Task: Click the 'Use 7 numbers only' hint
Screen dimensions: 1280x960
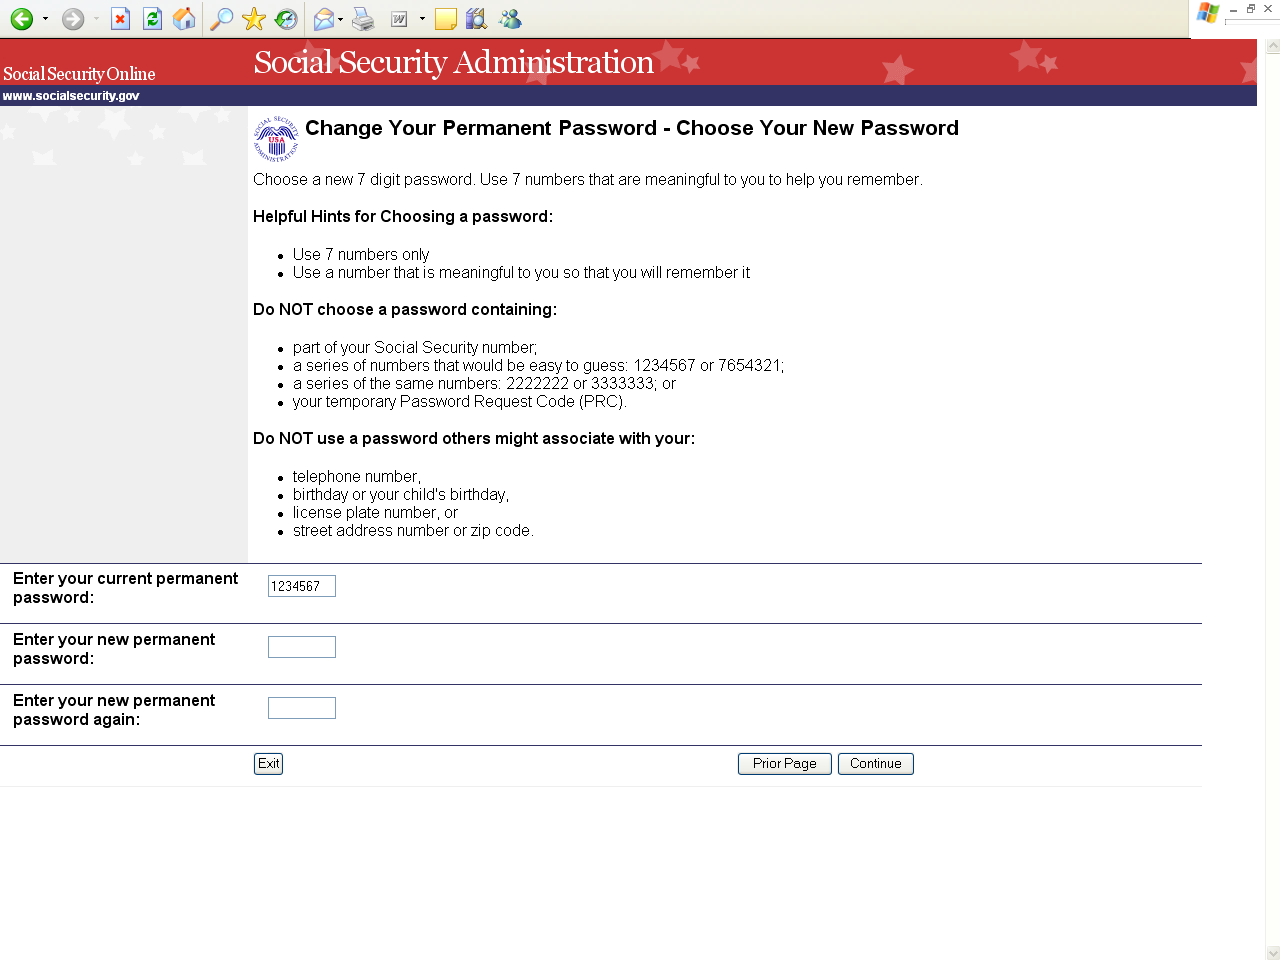Action: [361, 255]
